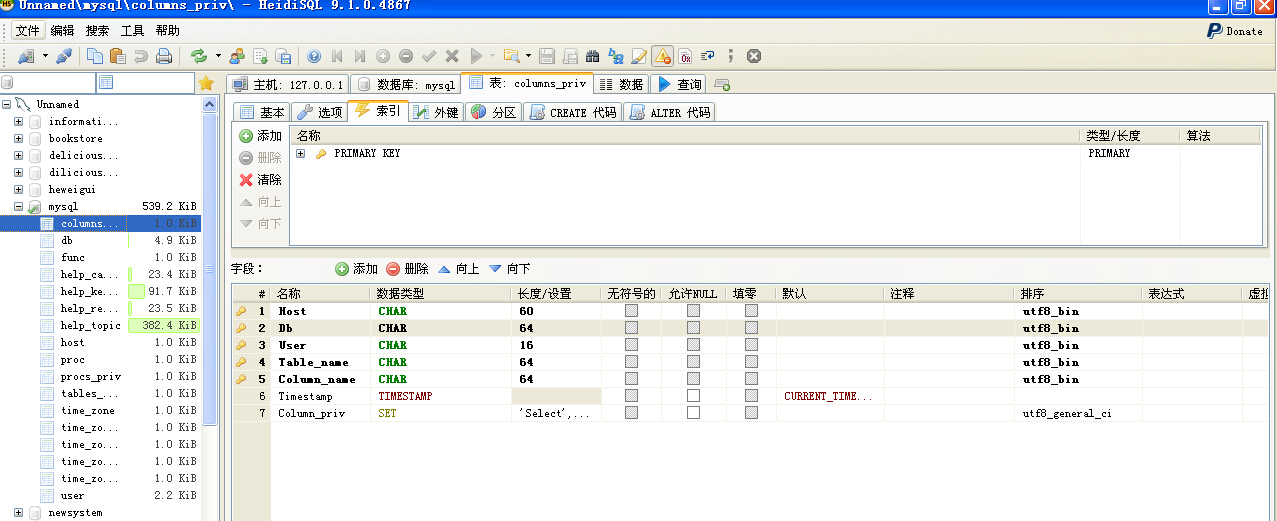Click the stop X icon ending the toolbar
Image resolution: width=1277 pixels, height=521 pixels.
754,56
